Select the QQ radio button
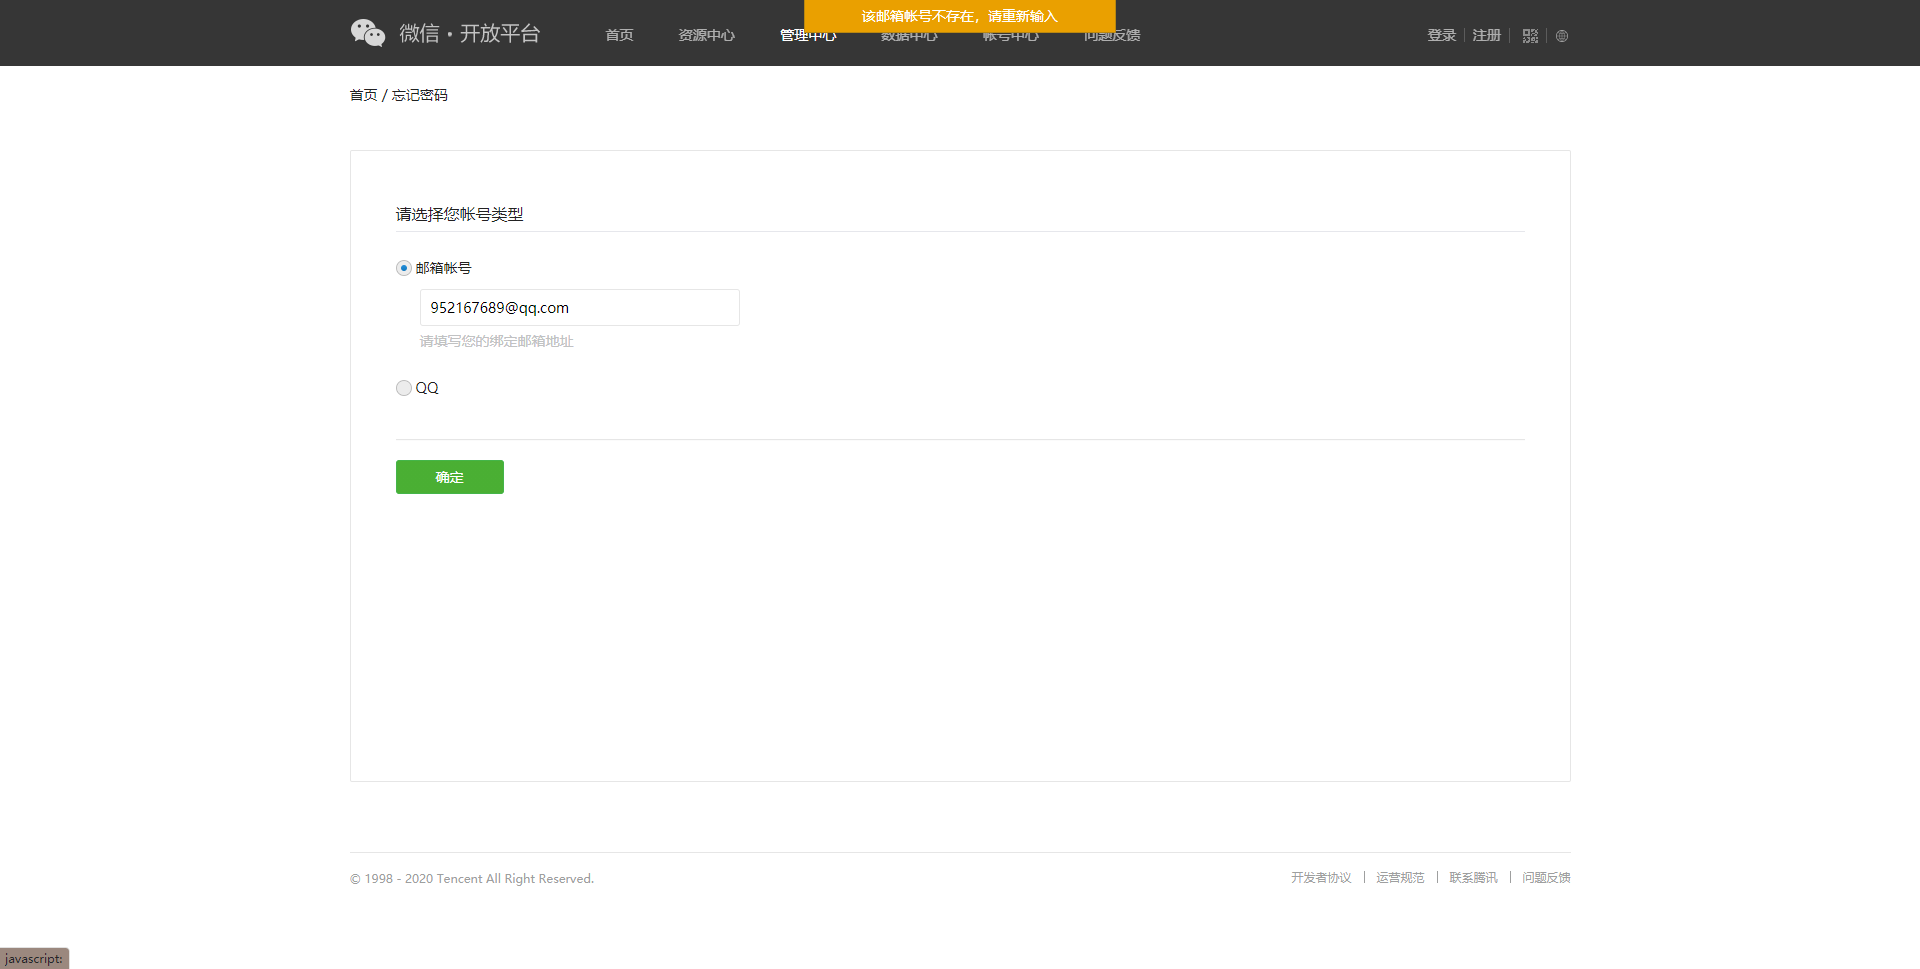1920x969 pixels. [404, 388]
